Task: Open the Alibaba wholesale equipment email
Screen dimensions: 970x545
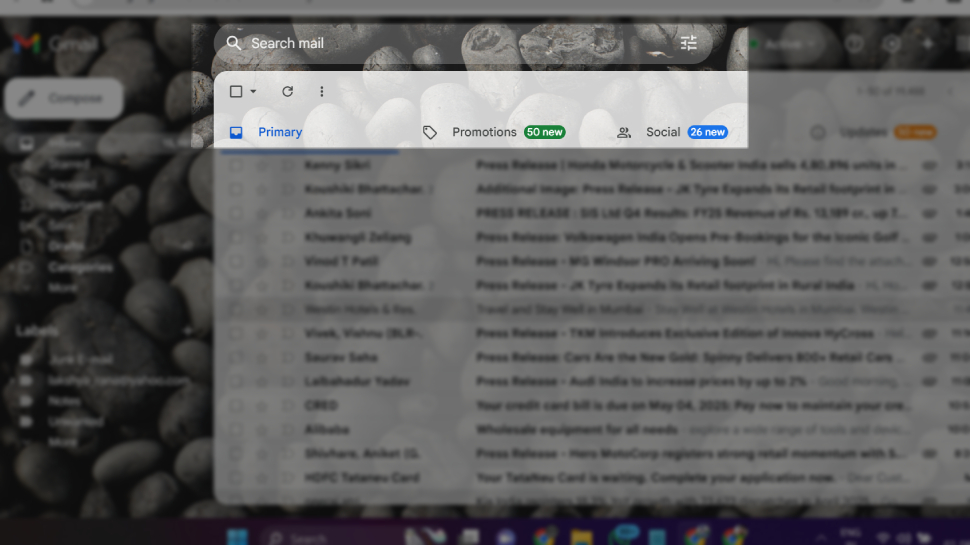Action: coord(591,430)
